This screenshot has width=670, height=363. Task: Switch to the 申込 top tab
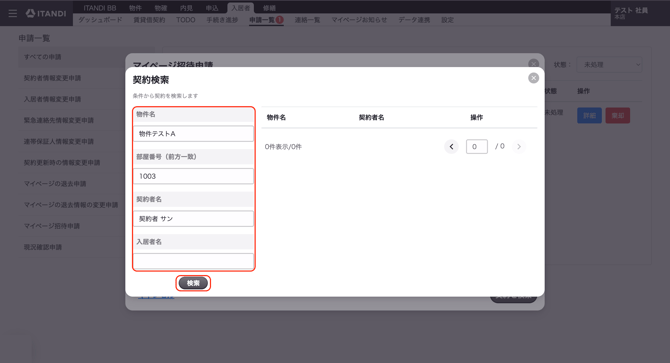(x=212, y=8)
